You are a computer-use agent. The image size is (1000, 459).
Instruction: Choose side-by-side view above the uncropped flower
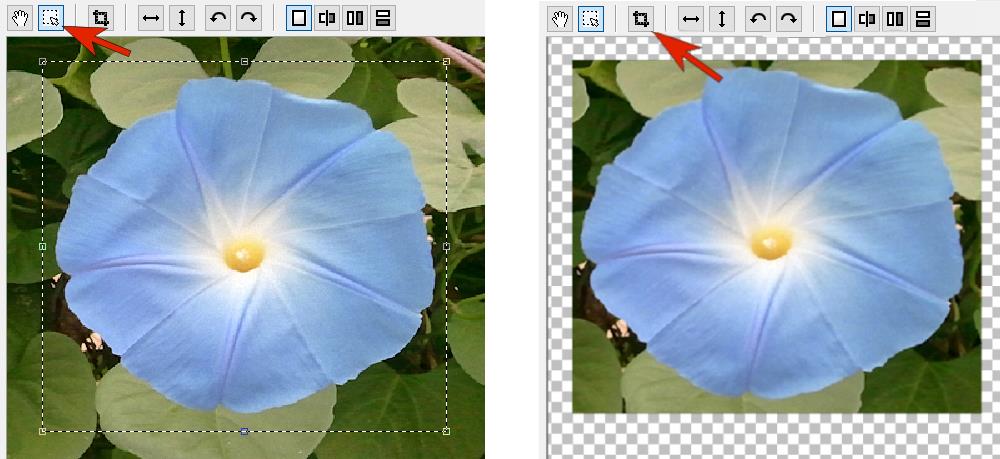[x=355, y=18]
